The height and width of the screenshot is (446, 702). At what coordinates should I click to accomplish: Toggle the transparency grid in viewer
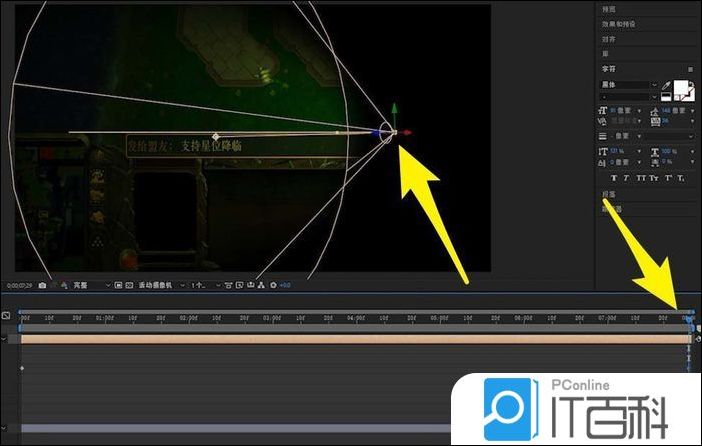coord(129,285)
